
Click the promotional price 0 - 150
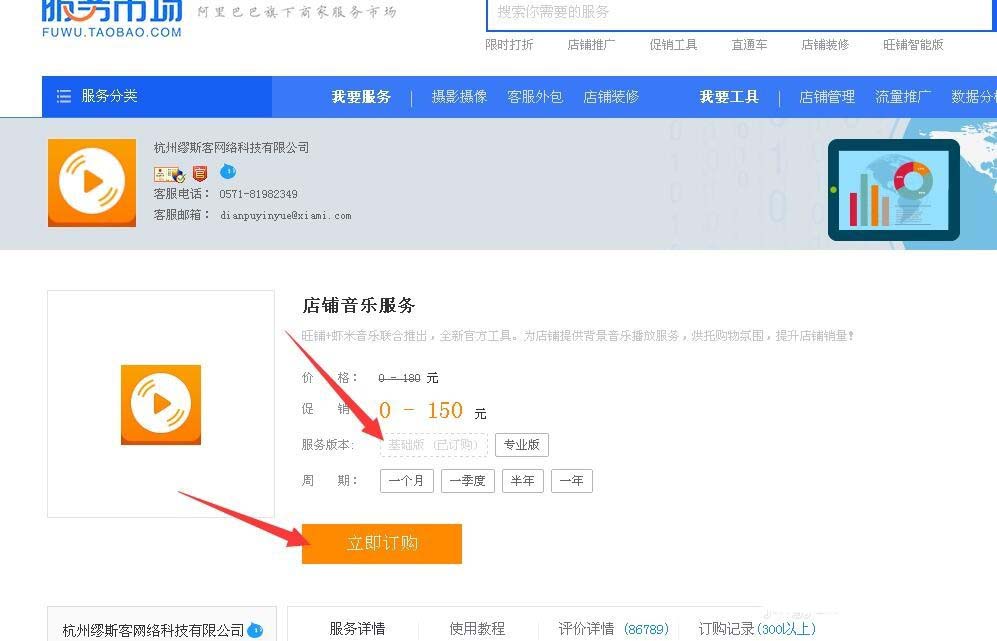click(420, 411)
